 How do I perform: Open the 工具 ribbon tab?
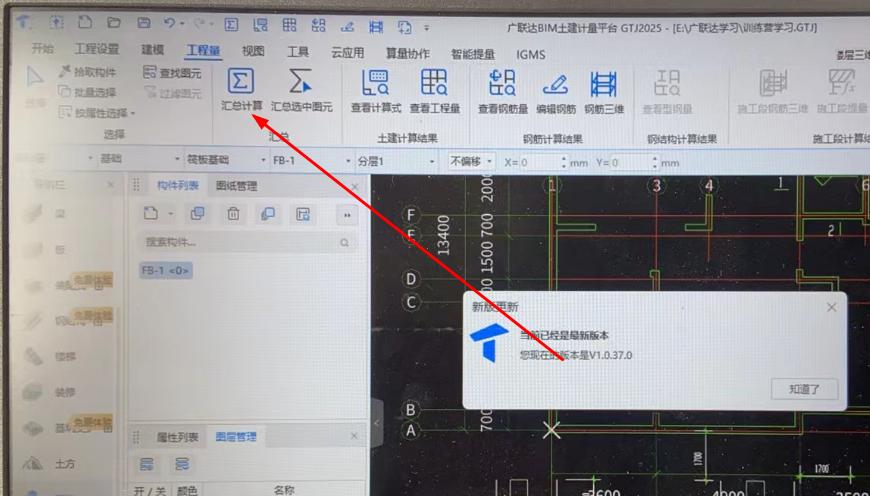pyautogui.click(x=298, y=52)
